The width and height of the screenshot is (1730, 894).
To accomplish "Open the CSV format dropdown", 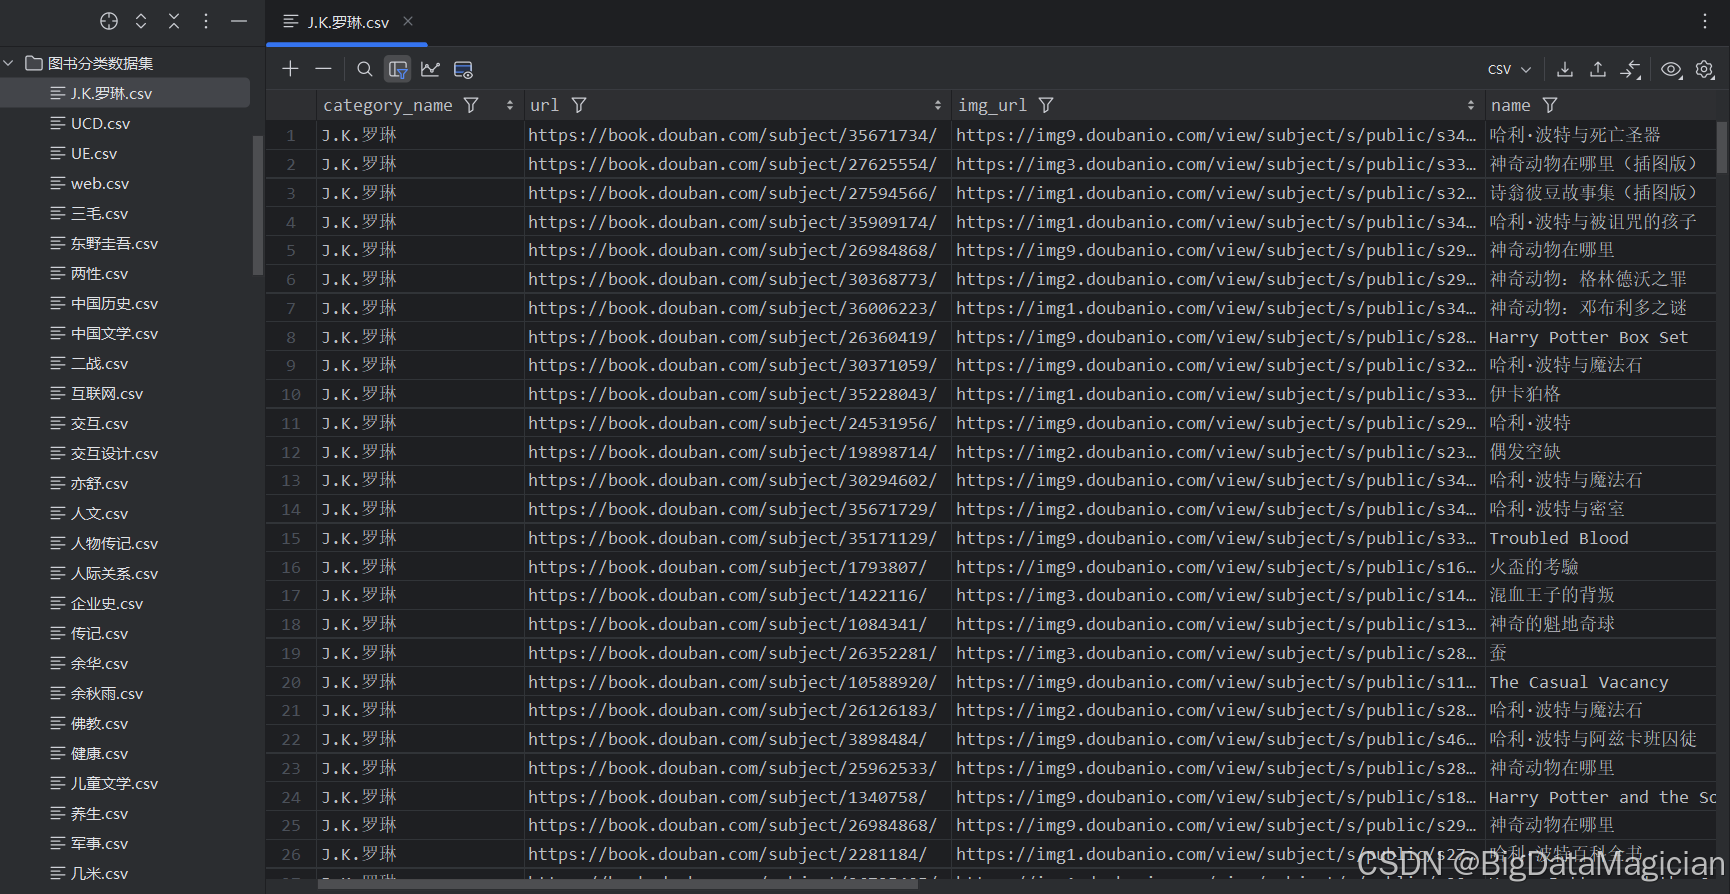I will point(1509,69).
